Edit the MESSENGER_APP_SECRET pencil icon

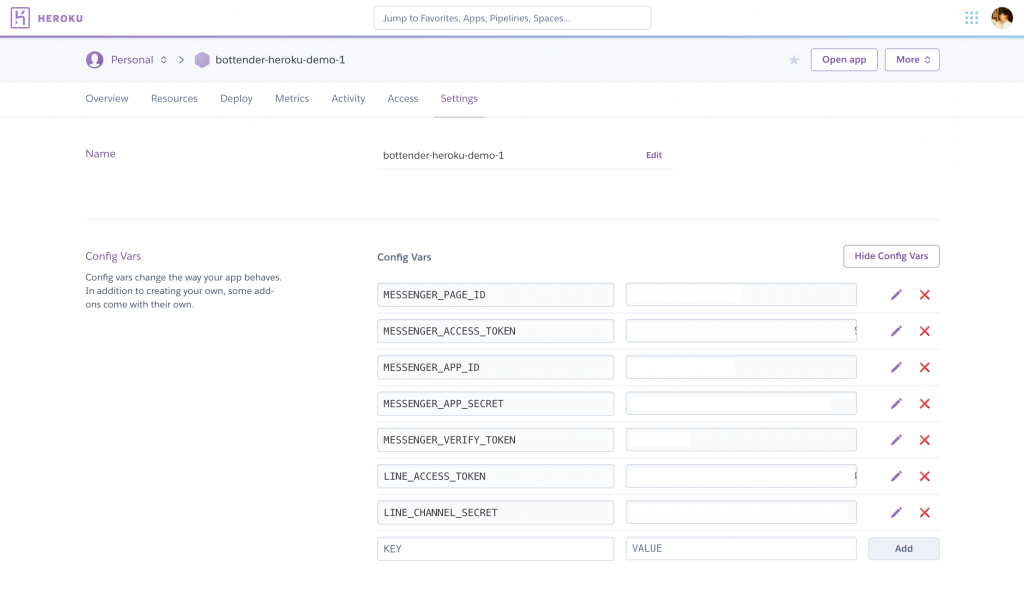(896, 403)
